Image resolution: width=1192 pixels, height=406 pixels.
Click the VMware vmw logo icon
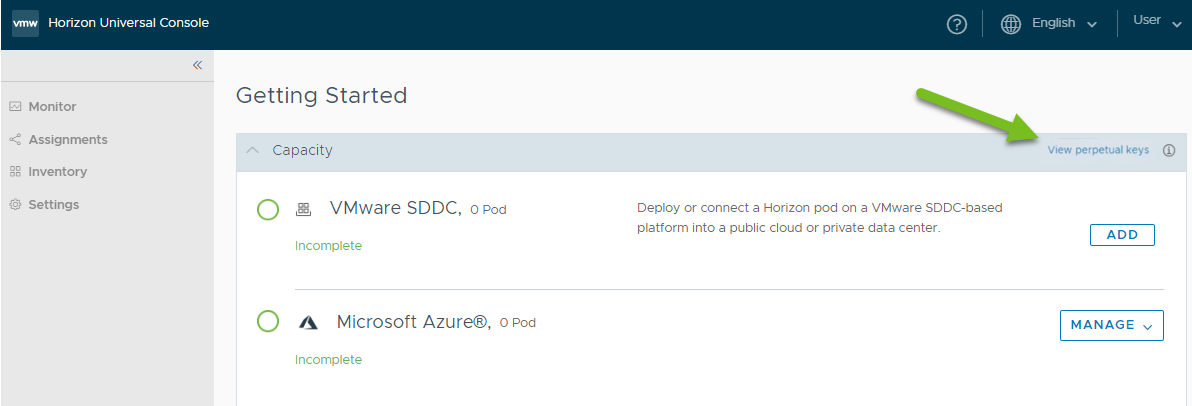pyautogui.click(x=25, y=23)
